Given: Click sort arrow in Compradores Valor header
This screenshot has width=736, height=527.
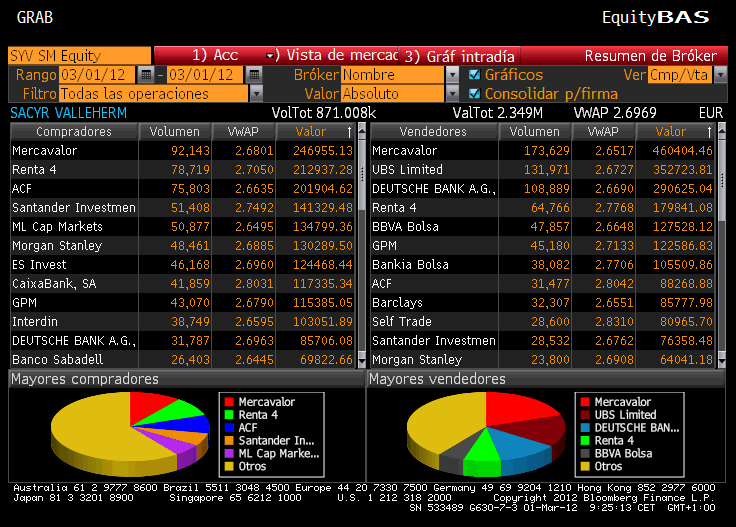Looking at the screenshot, I should (x=349, y=132).
